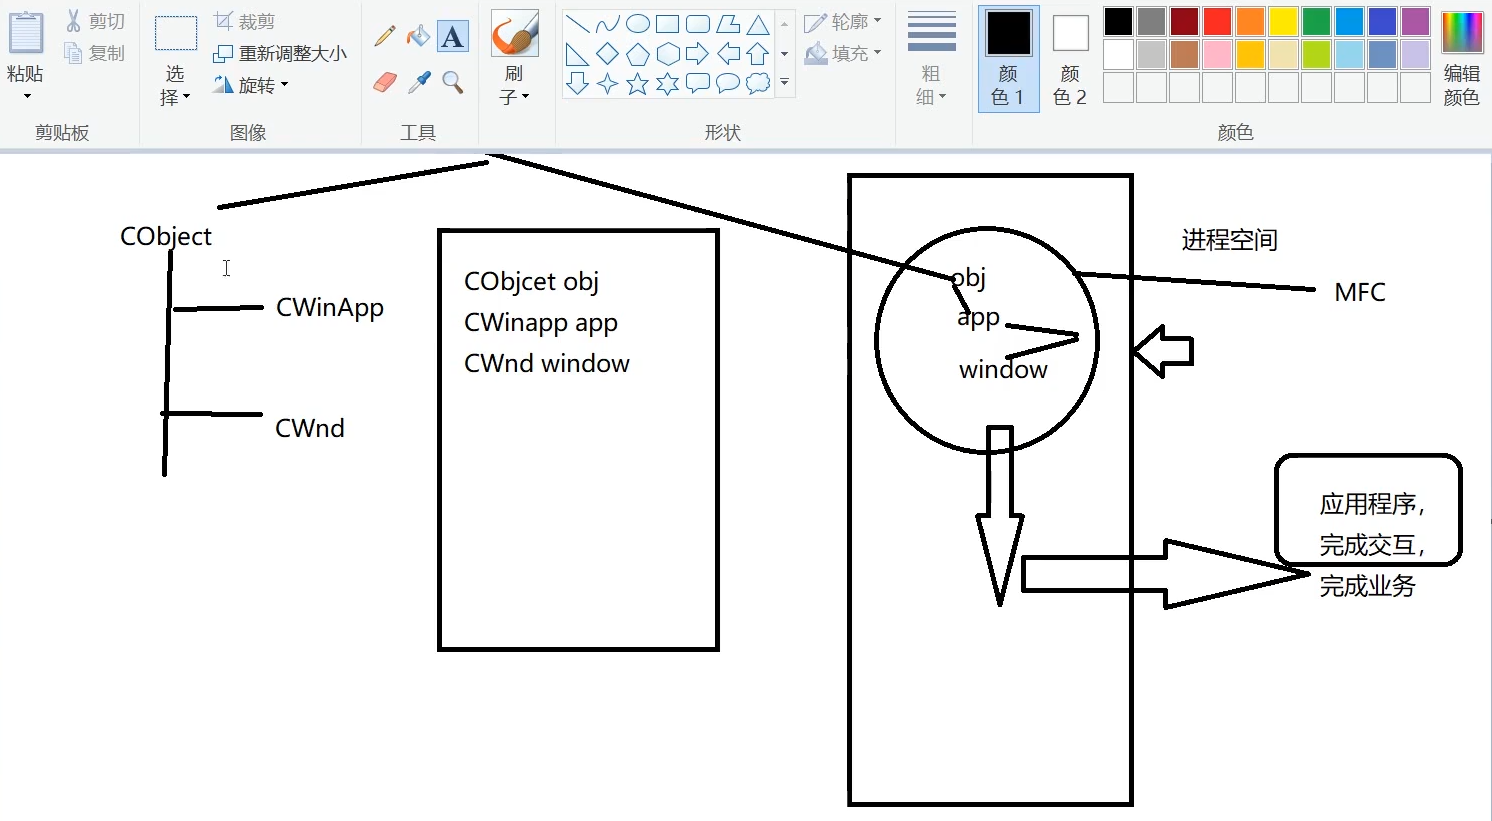Choose the Right triangle shape
The width and height of the screenshot is (1492, 821).
pos(577,54)
